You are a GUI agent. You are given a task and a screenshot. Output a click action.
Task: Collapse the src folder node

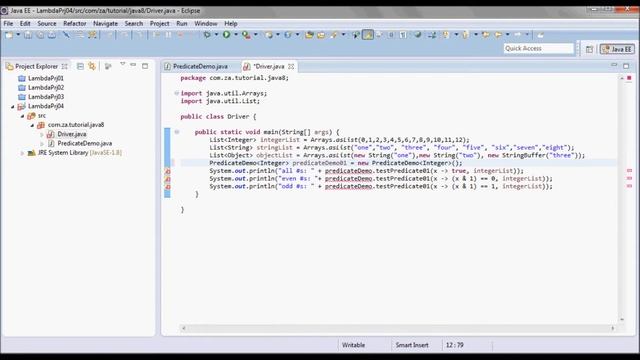tap(22, 116)
